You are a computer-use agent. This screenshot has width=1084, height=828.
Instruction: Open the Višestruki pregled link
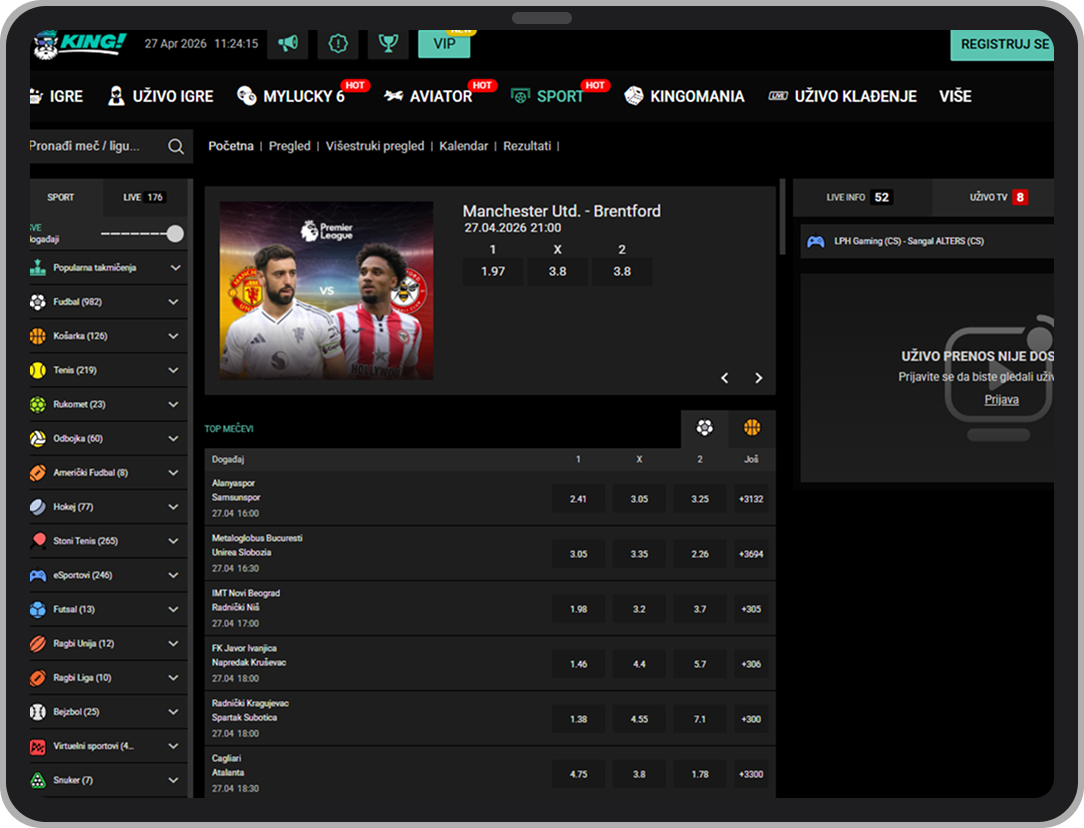[x=375, y=147]
